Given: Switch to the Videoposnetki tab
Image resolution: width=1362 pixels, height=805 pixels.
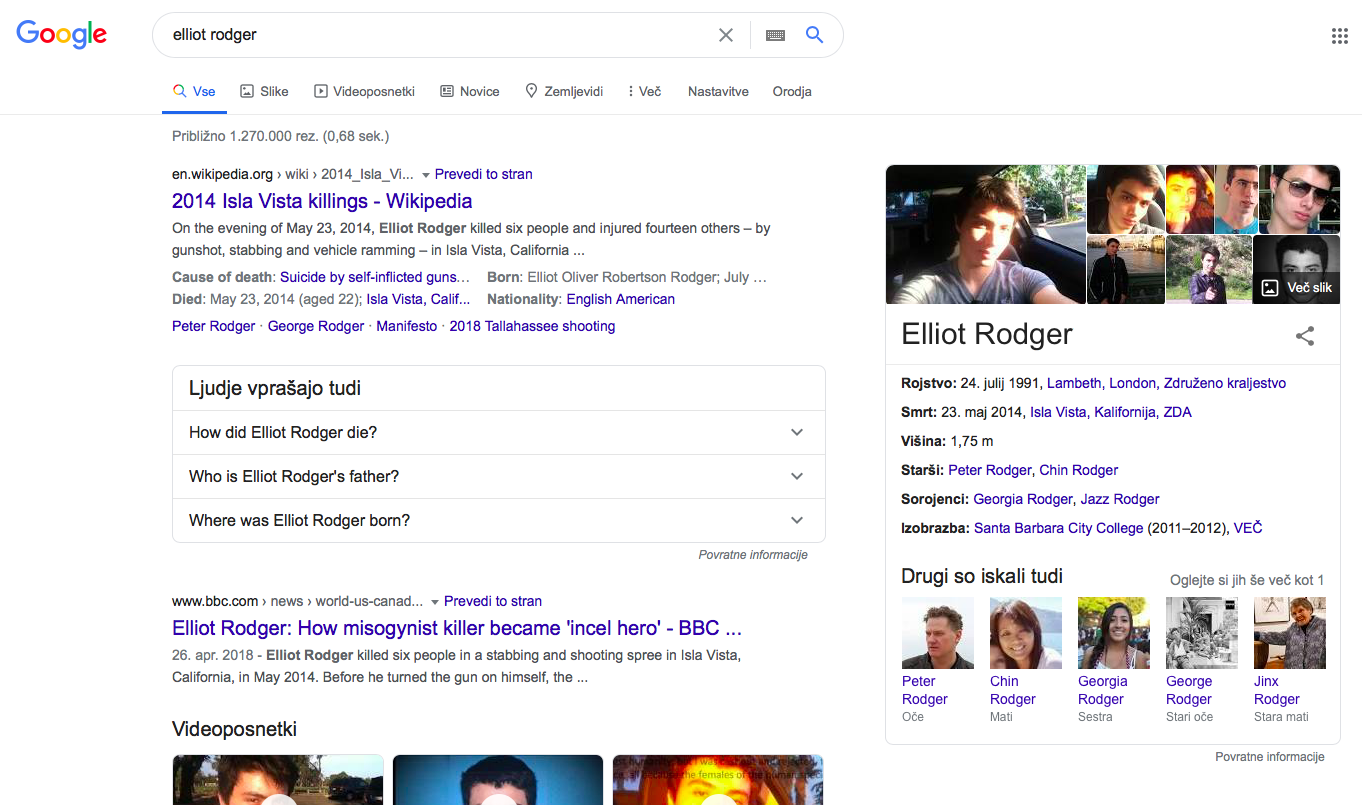Looking at the screenshot, I should click(x=364, y=91).
